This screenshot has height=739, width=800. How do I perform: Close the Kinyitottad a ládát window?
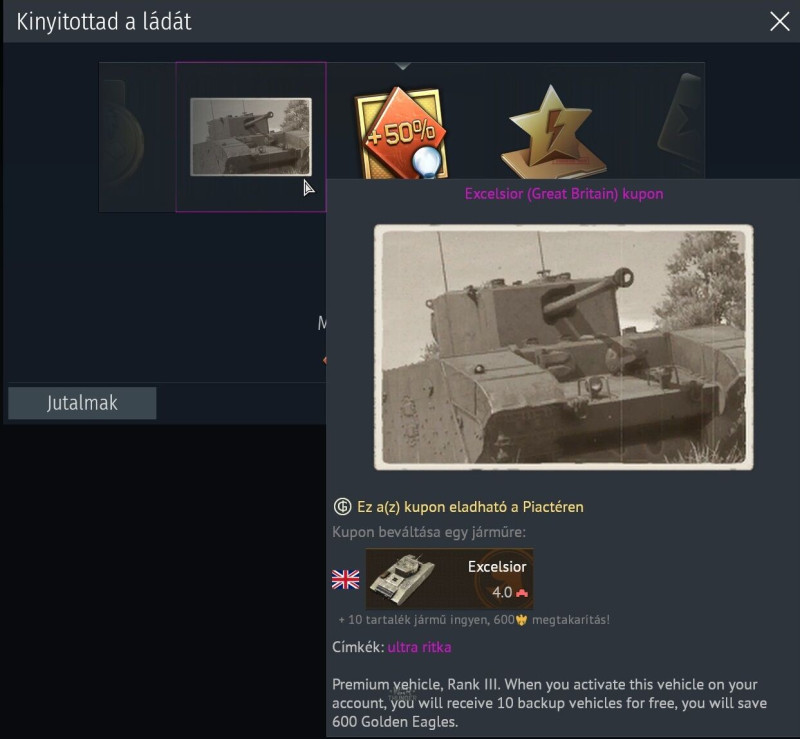click(780, 21)
